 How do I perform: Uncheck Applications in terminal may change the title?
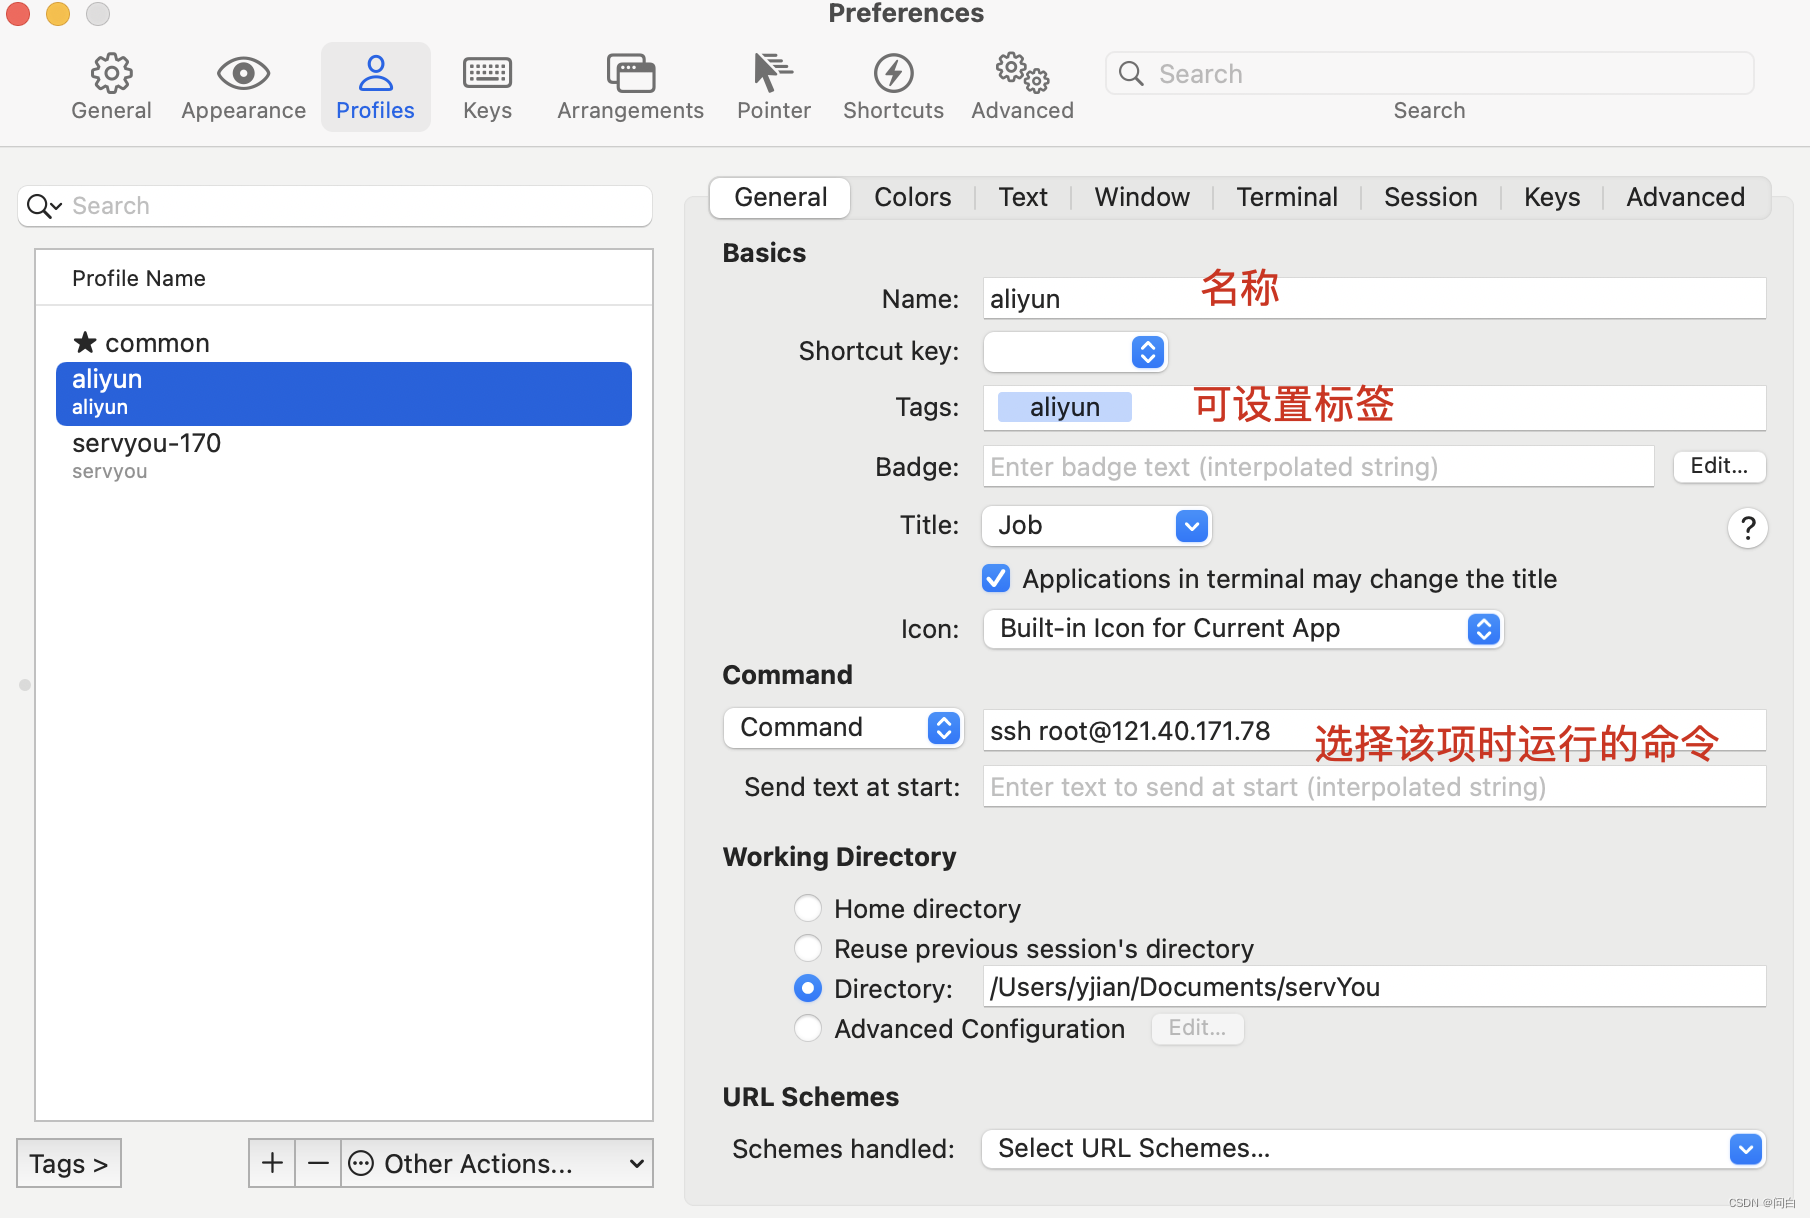click(x=995, y=578)
